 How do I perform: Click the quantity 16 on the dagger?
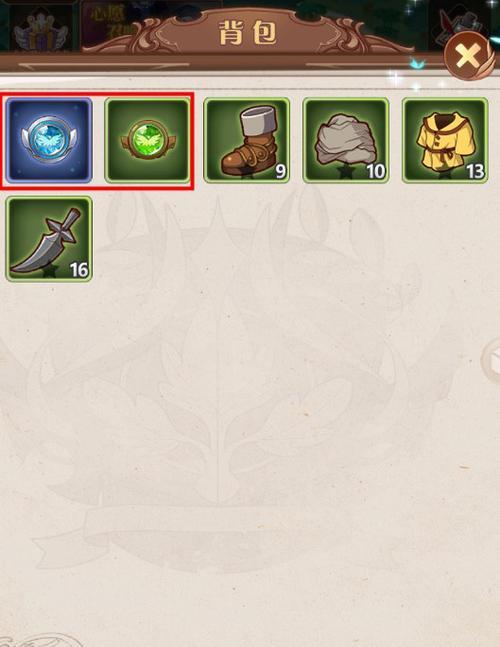pos(79,270)
